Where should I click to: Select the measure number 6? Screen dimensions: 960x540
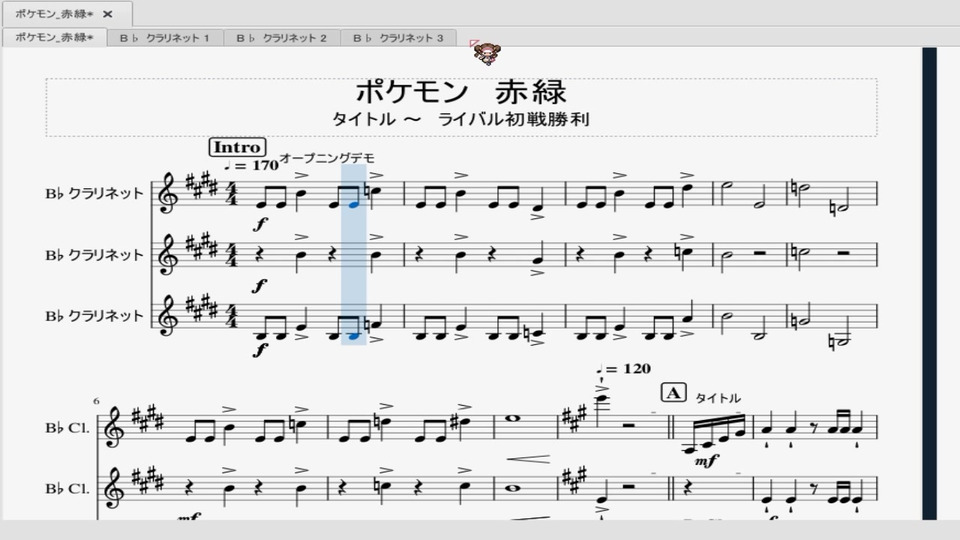tap(97, 401)
